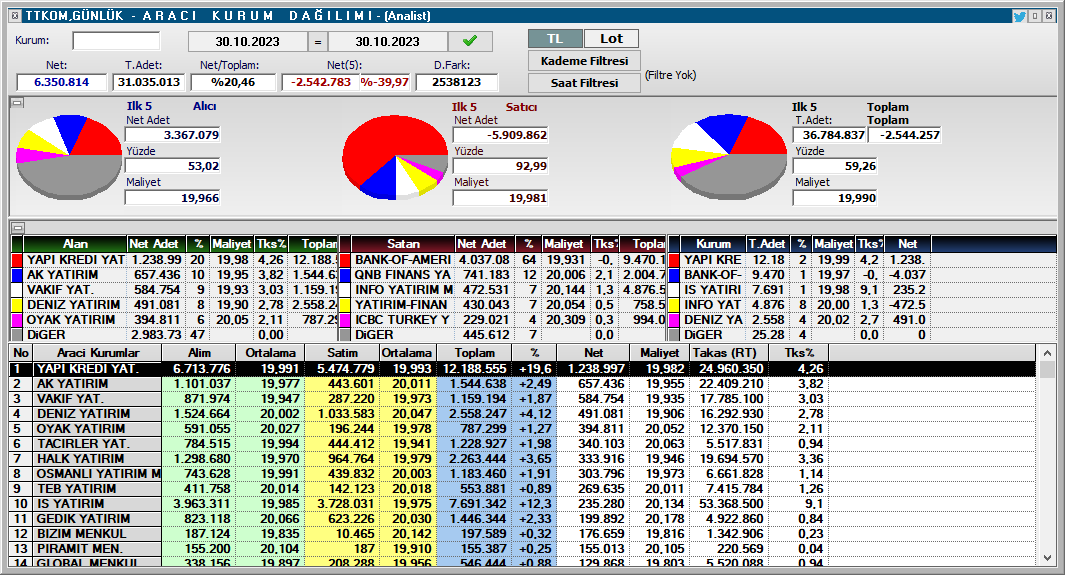
Task: Sort main table by Maliyet column
Action: click(x=660, y=353)
